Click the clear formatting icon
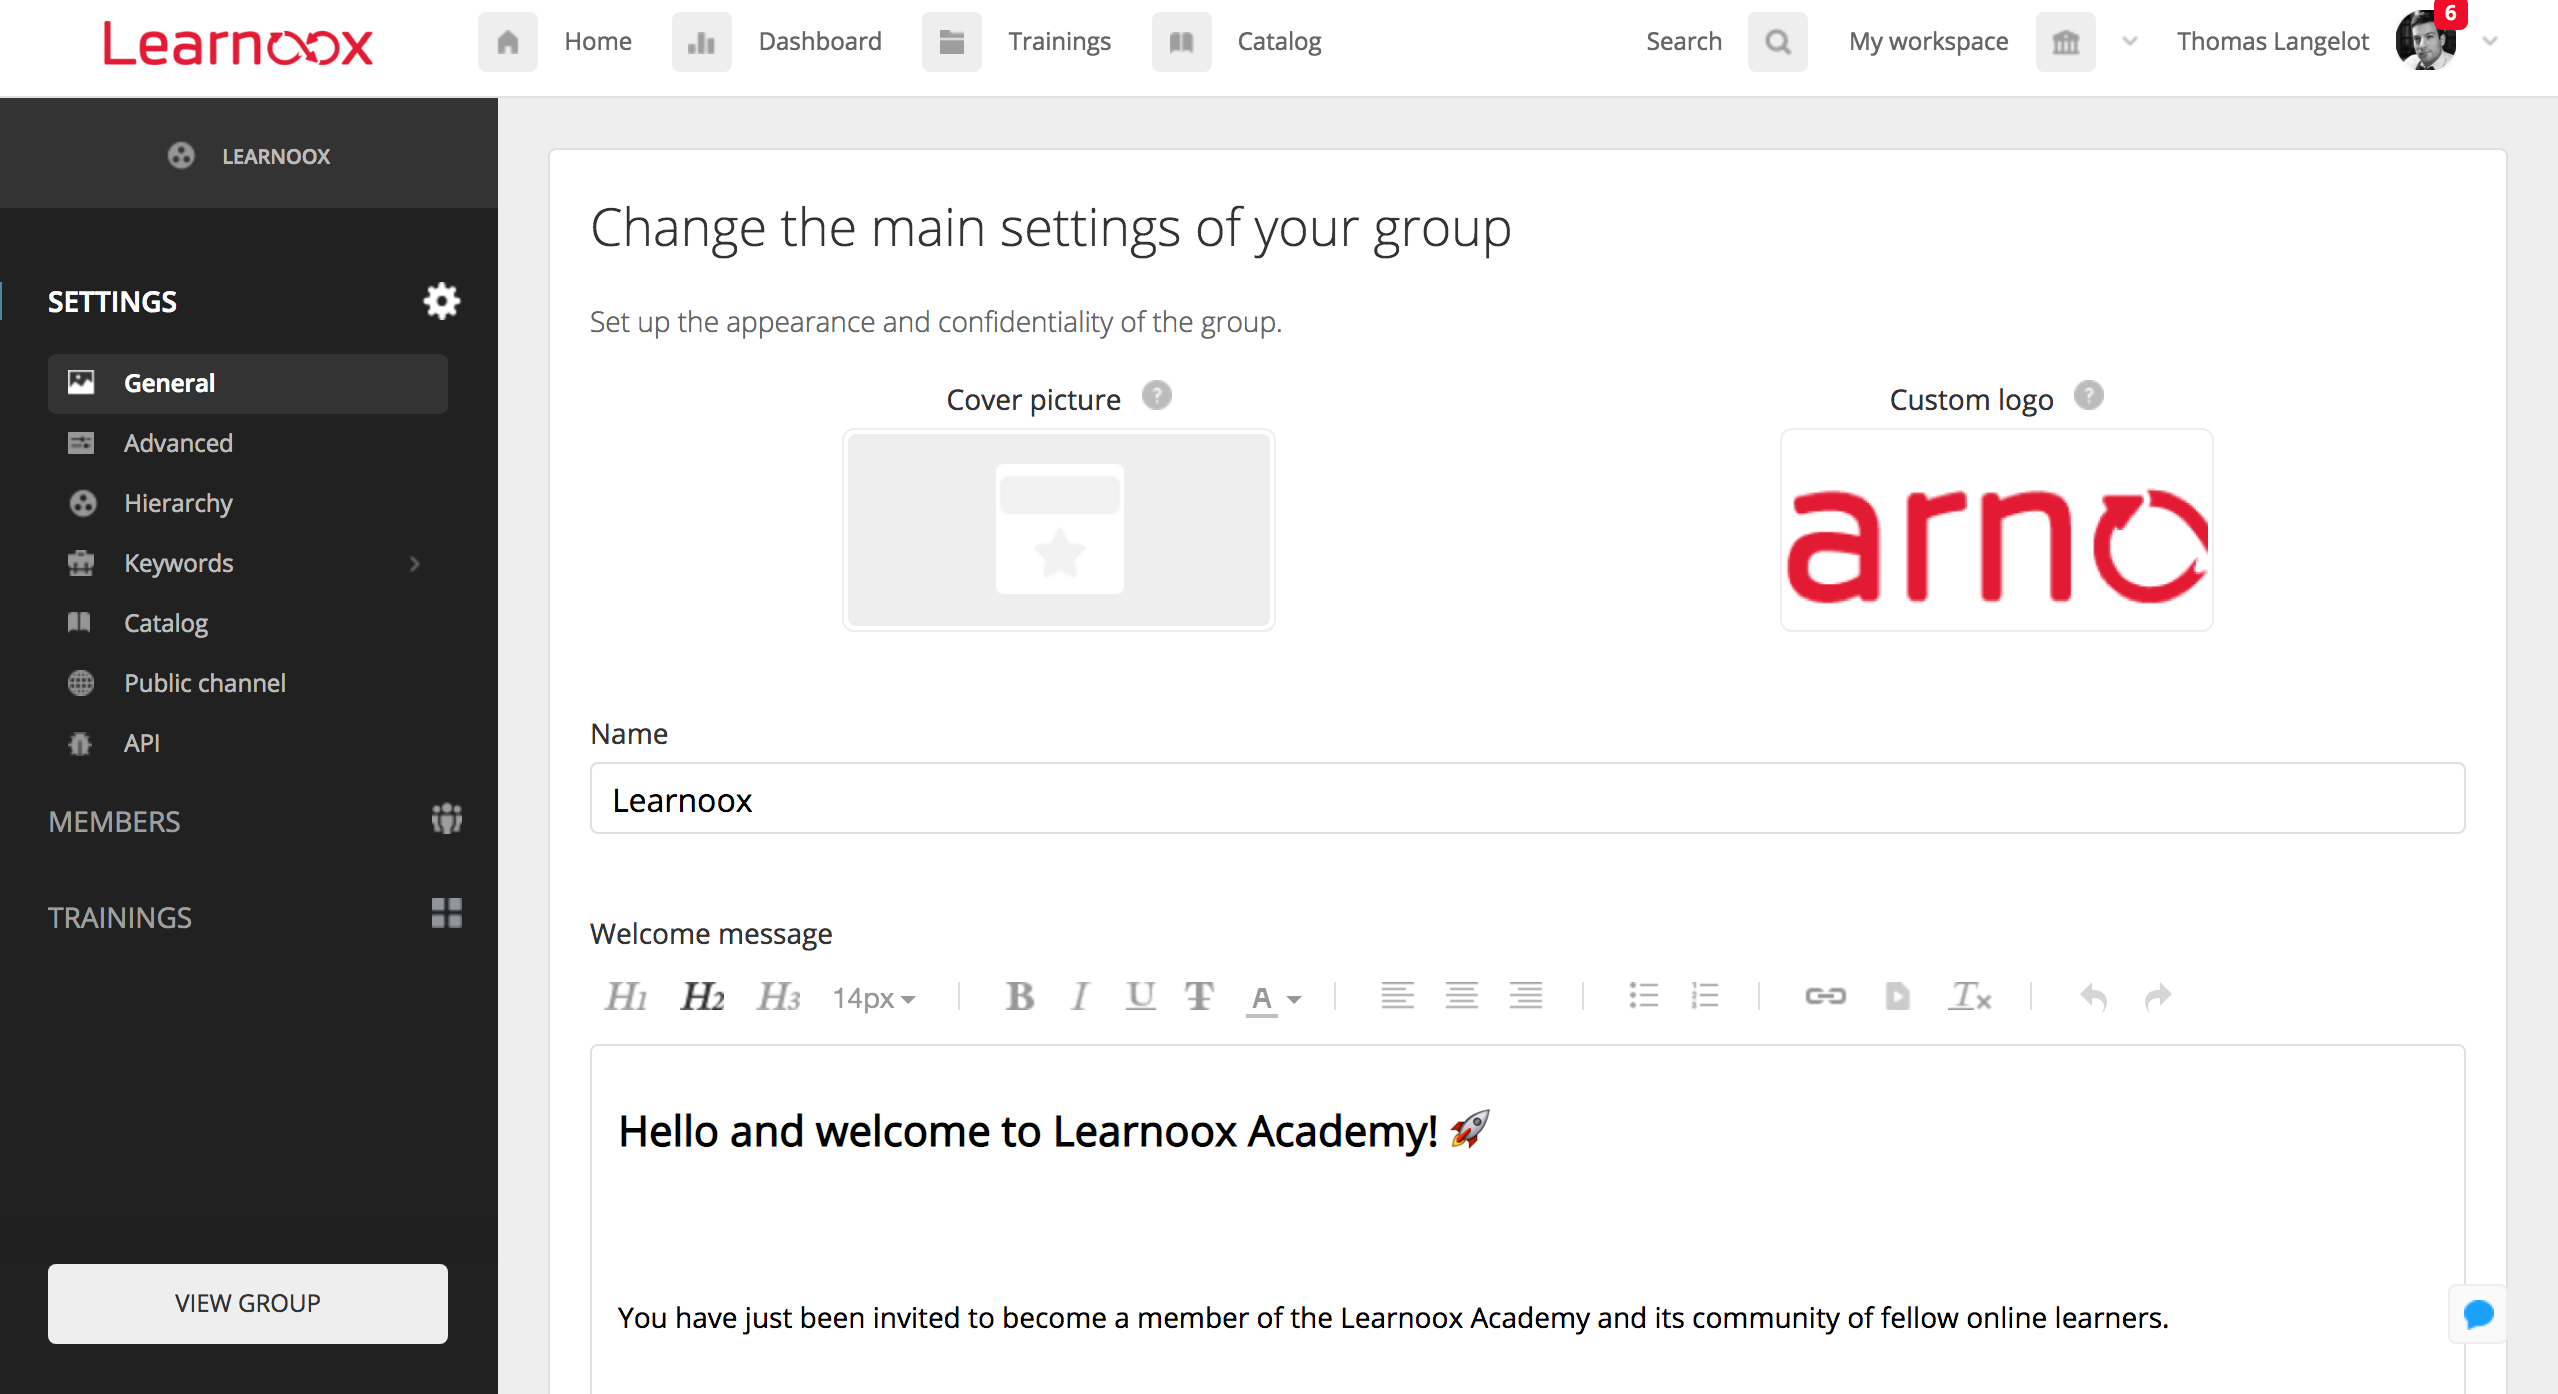The image size is (2558, 1394). (x=1969, y=996)
